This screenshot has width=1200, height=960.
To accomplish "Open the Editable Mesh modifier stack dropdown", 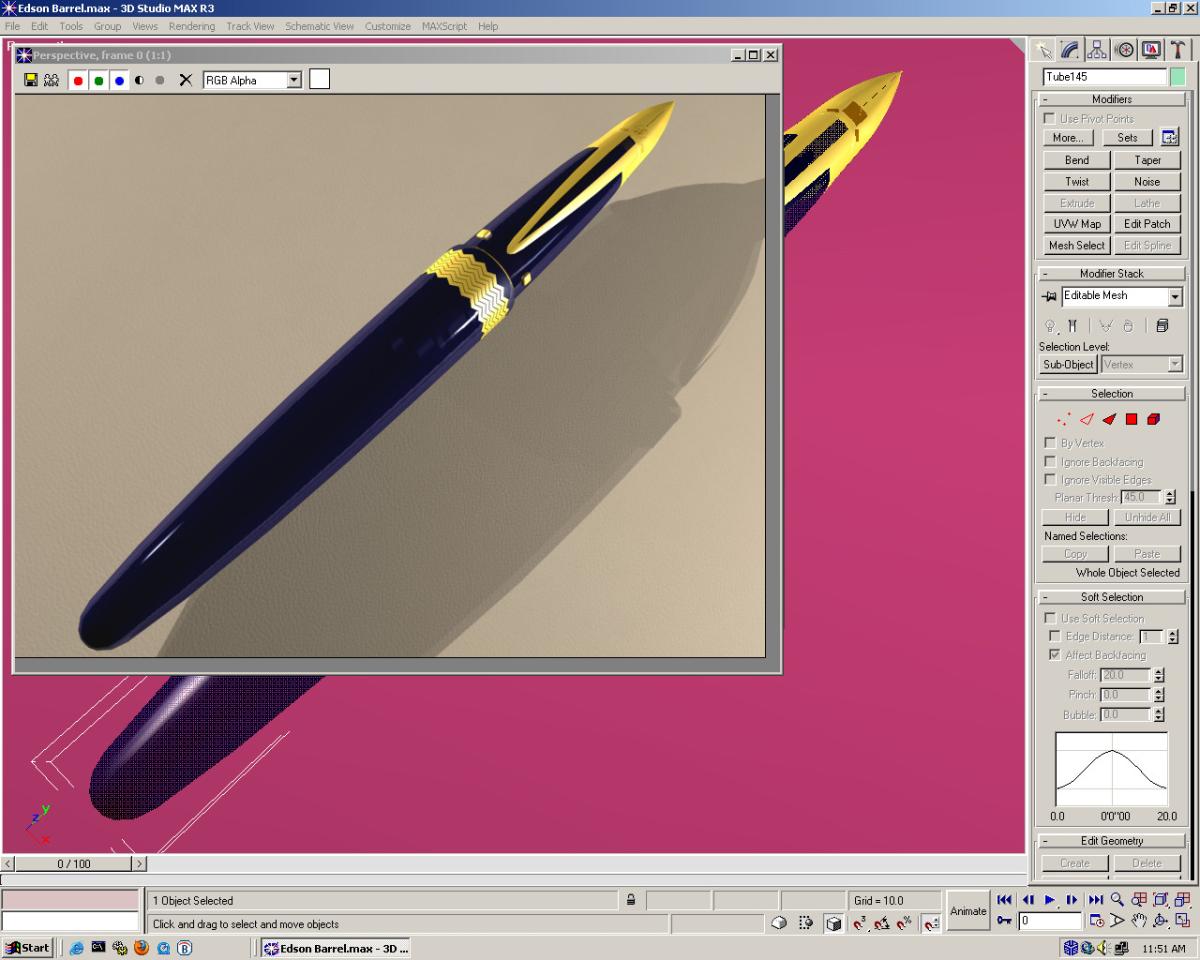I will point(1174,297).
